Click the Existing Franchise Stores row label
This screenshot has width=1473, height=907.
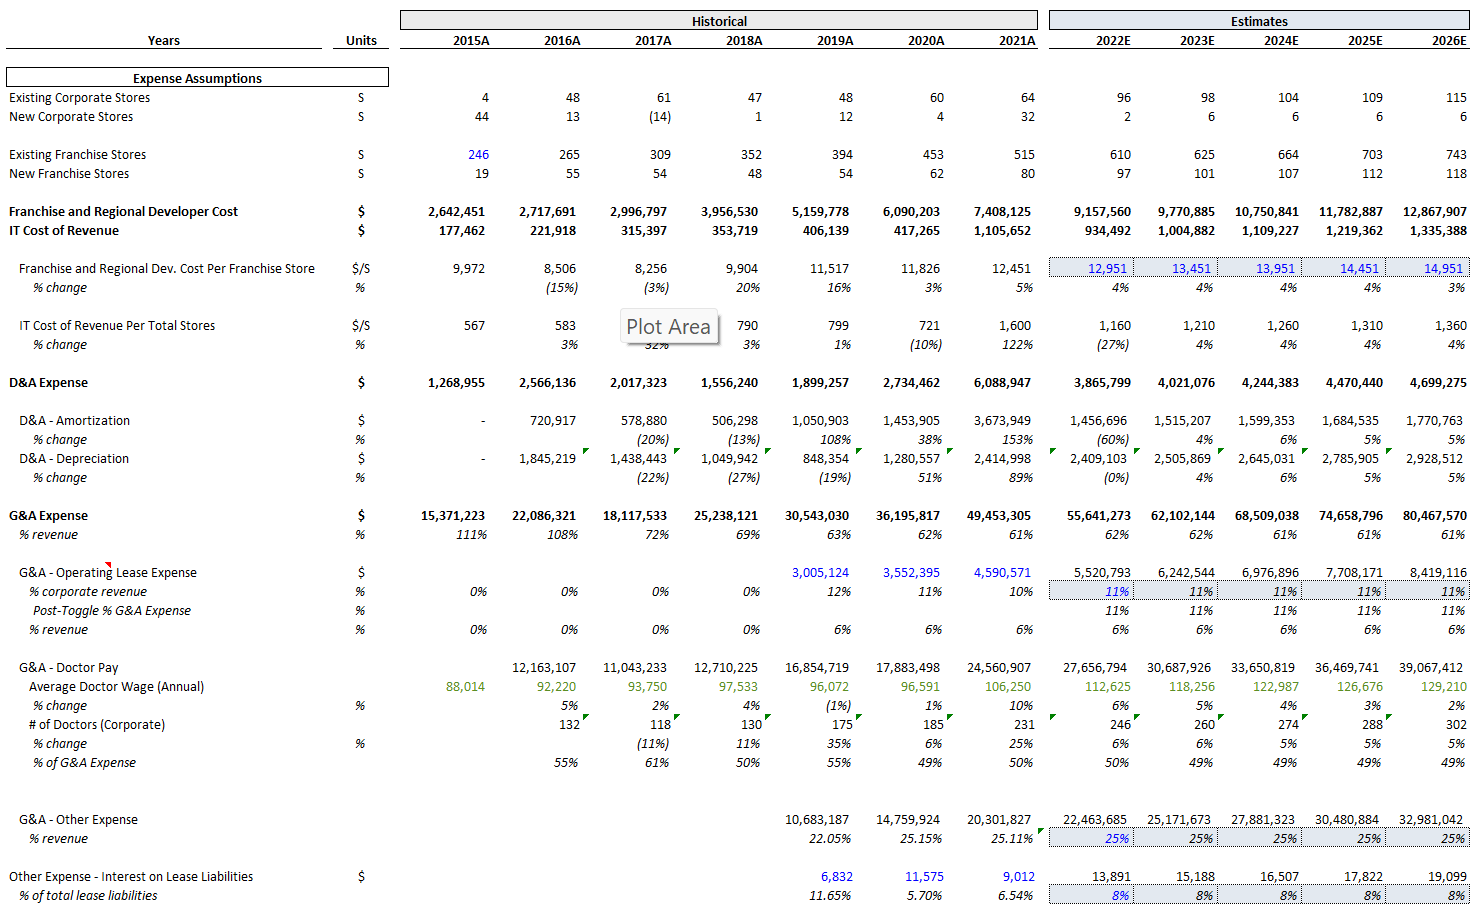pyautogui.click(x=78, y=154)
